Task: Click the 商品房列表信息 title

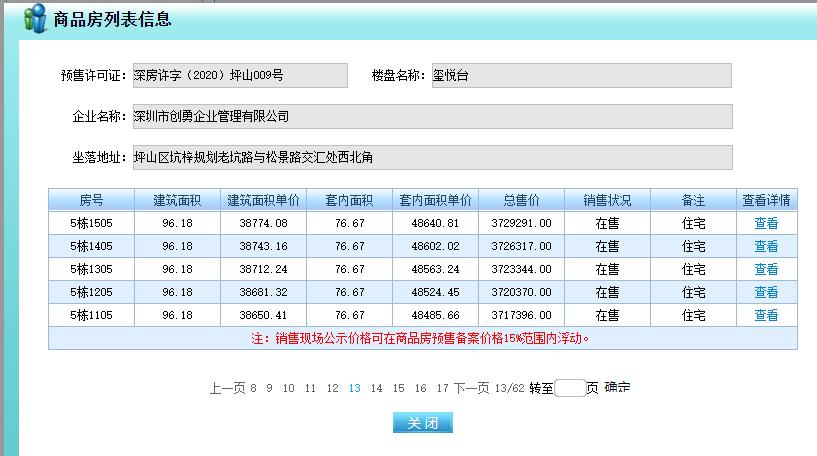Action: pos(113,19)
